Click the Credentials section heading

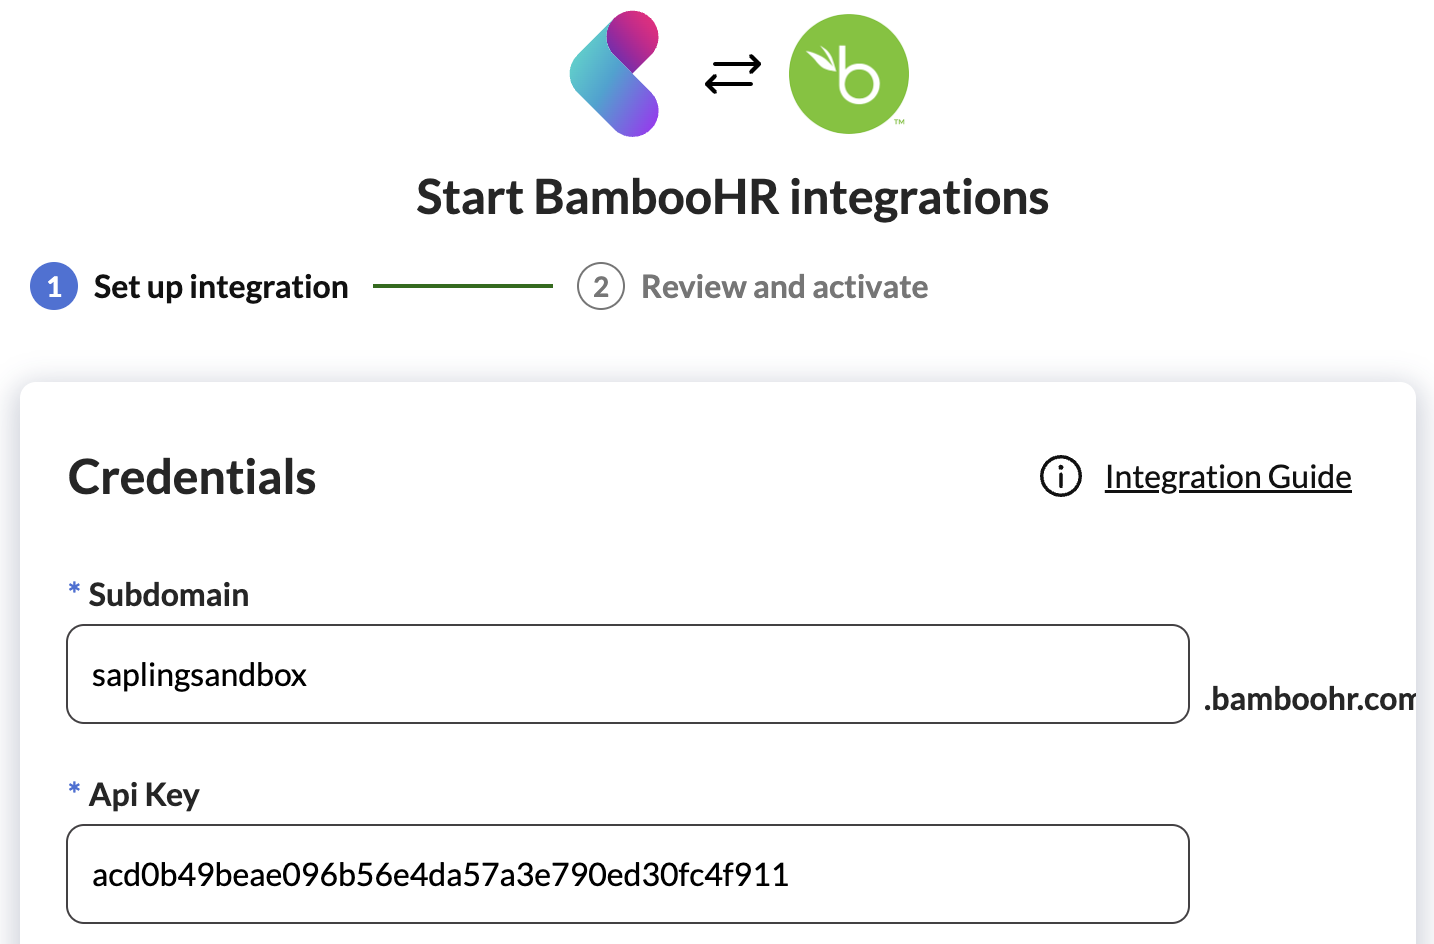click(191, 477)
